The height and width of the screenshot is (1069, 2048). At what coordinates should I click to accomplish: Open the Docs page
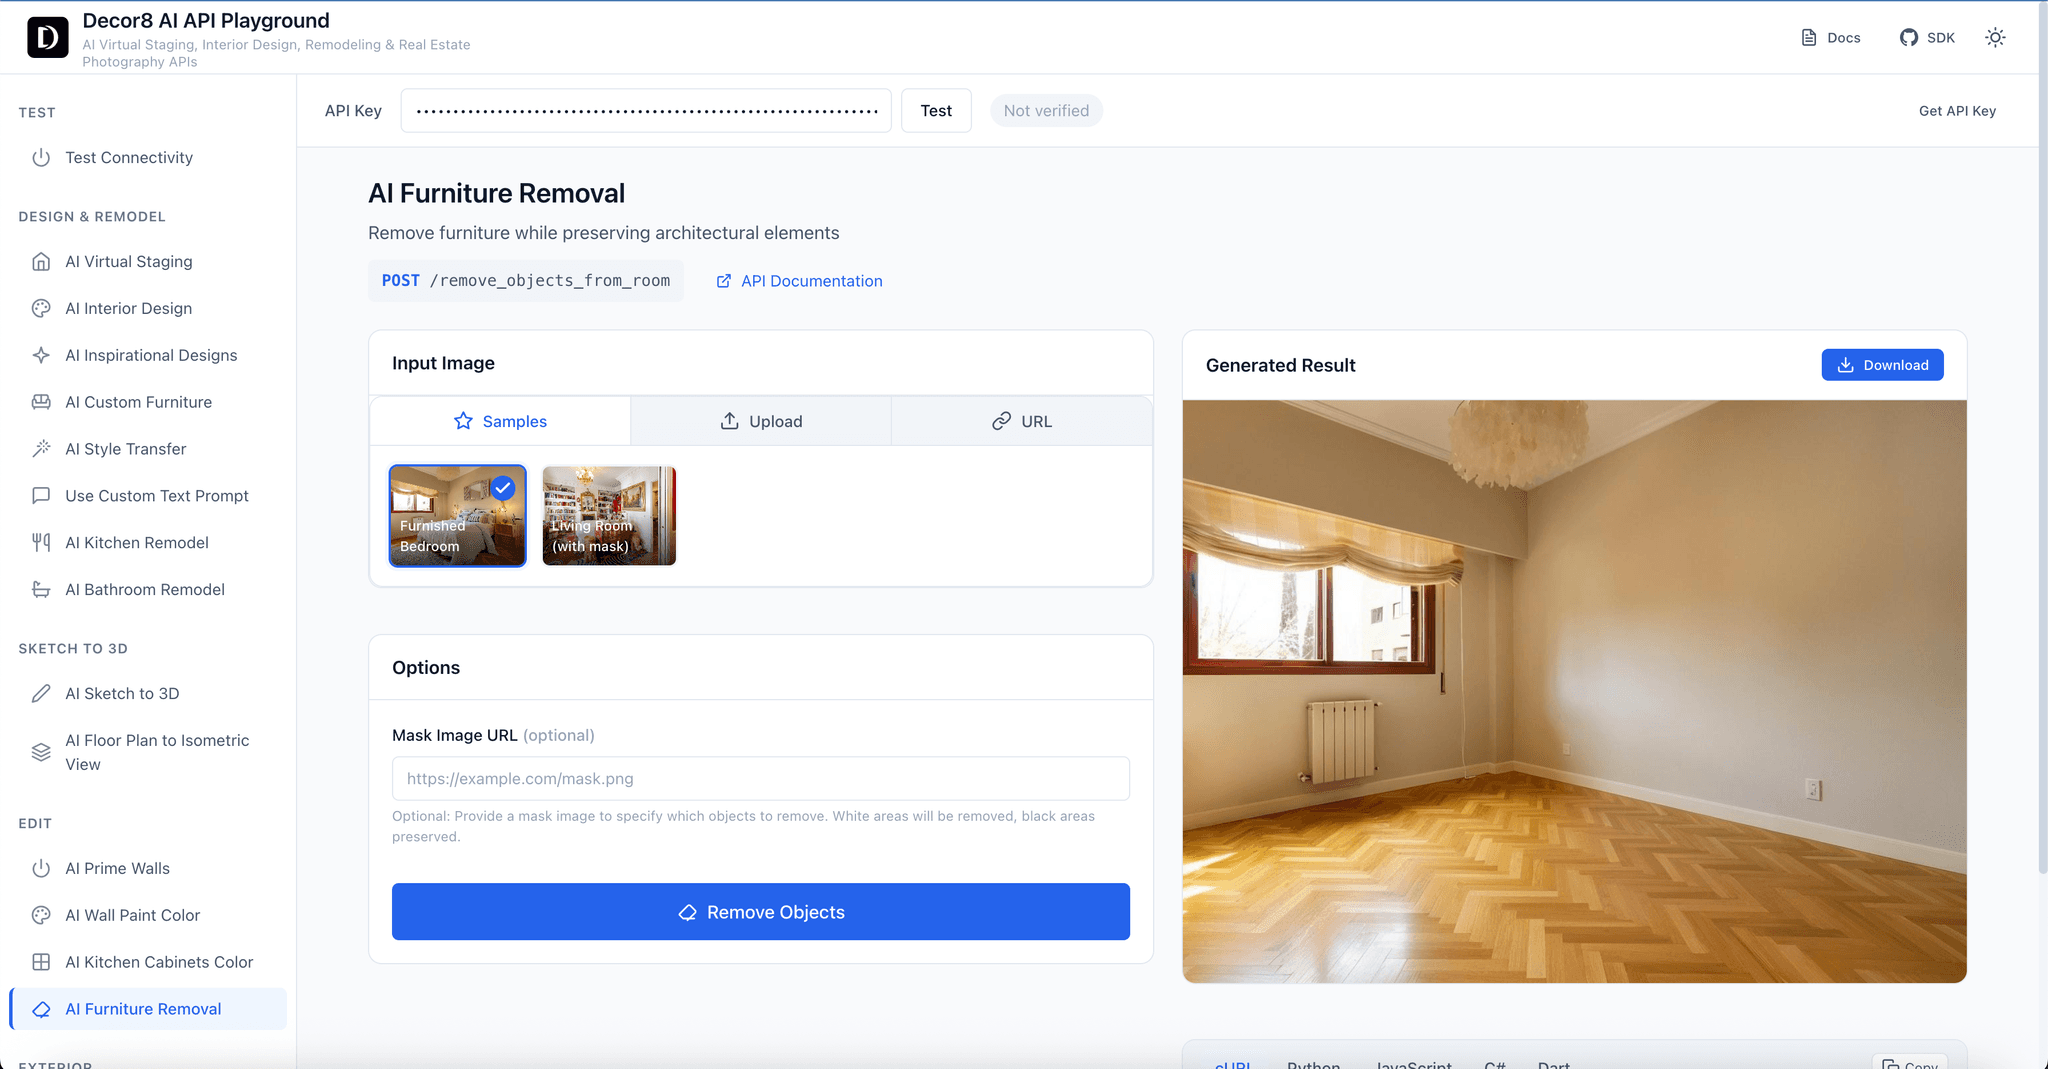pos(1831,37)
